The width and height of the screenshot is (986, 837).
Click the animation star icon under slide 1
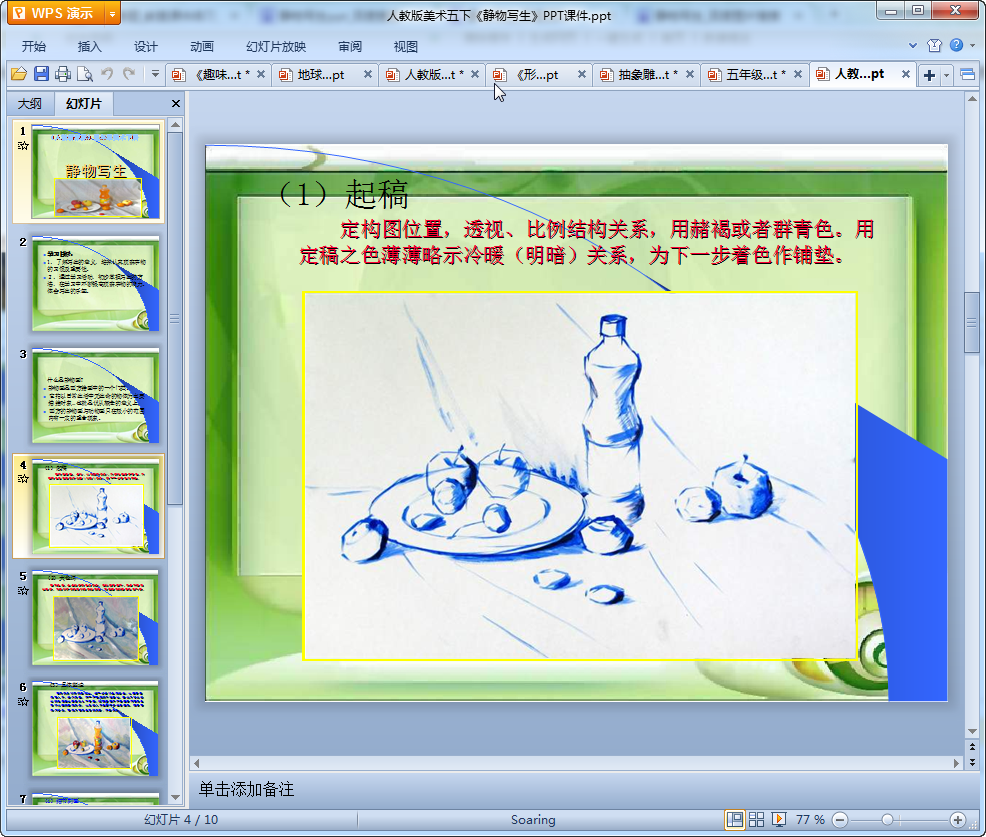23,146
